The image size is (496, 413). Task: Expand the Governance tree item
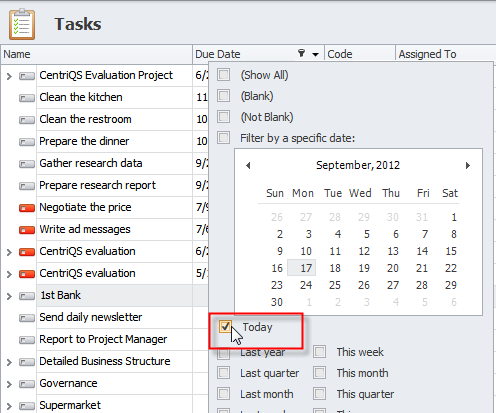click(9, 384)
